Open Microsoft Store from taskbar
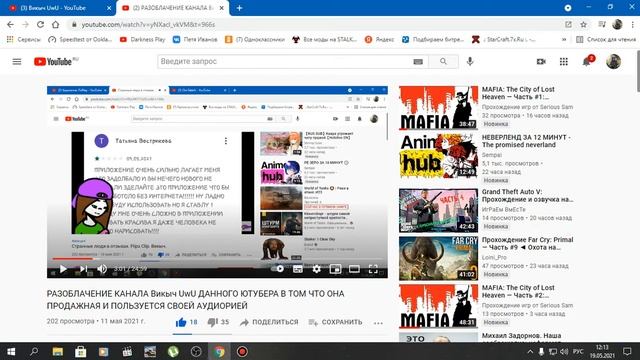Image resolution: width=640 pixels, height=360 pixels. tap(80, 352)
